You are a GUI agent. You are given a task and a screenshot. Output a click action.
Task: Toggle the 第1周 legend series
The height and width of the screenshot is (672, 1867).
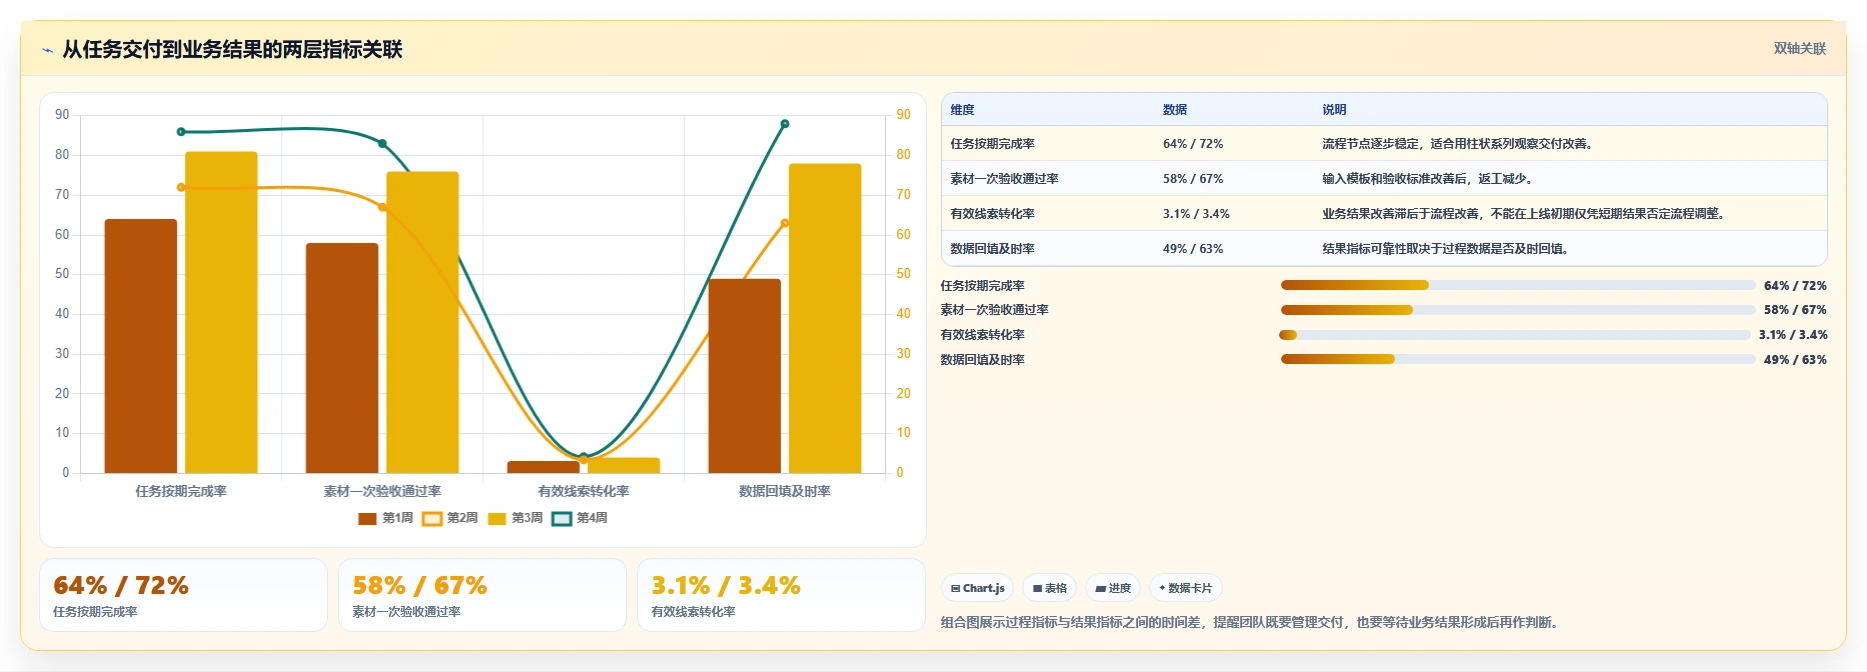click(385, 518)
